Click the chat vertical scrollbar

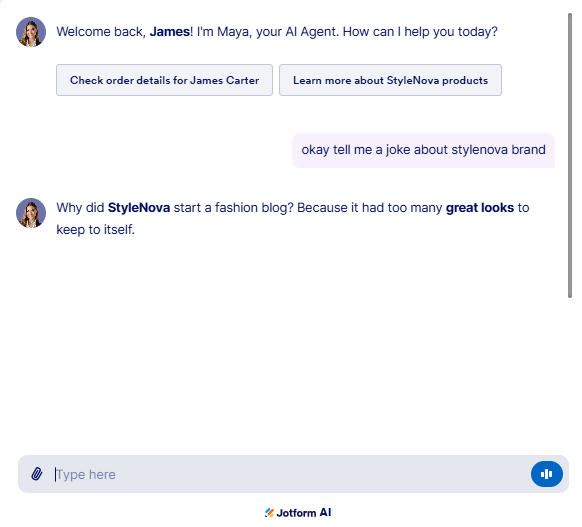coord(570,155)
